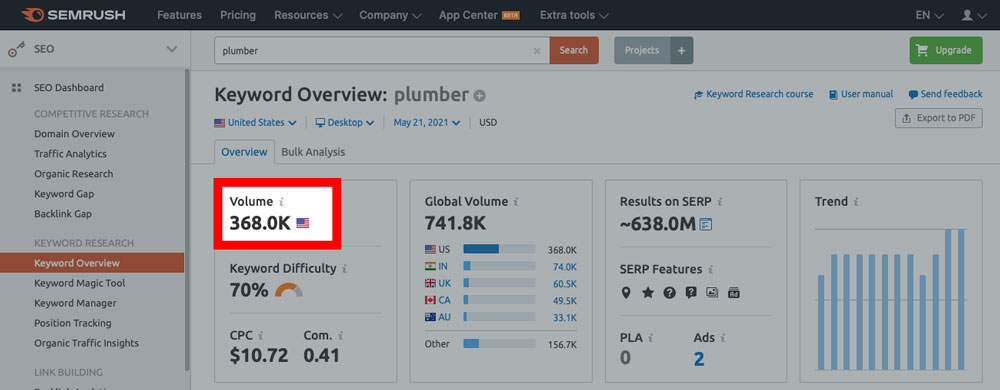Click the sidebar vertical scrollbar
Screen dimensions: 1000x390
187,220
